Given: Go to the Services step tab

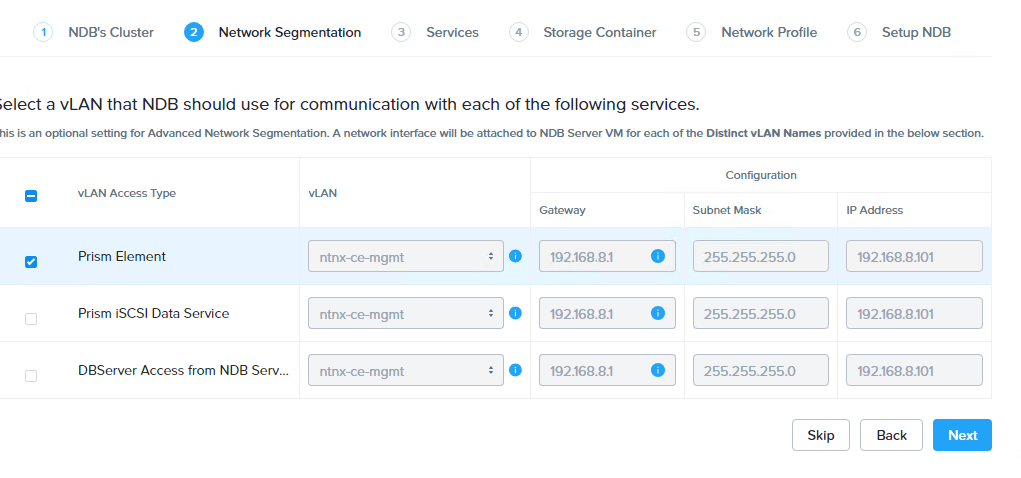Looking at the screenshot, I should tap(451, 32).
